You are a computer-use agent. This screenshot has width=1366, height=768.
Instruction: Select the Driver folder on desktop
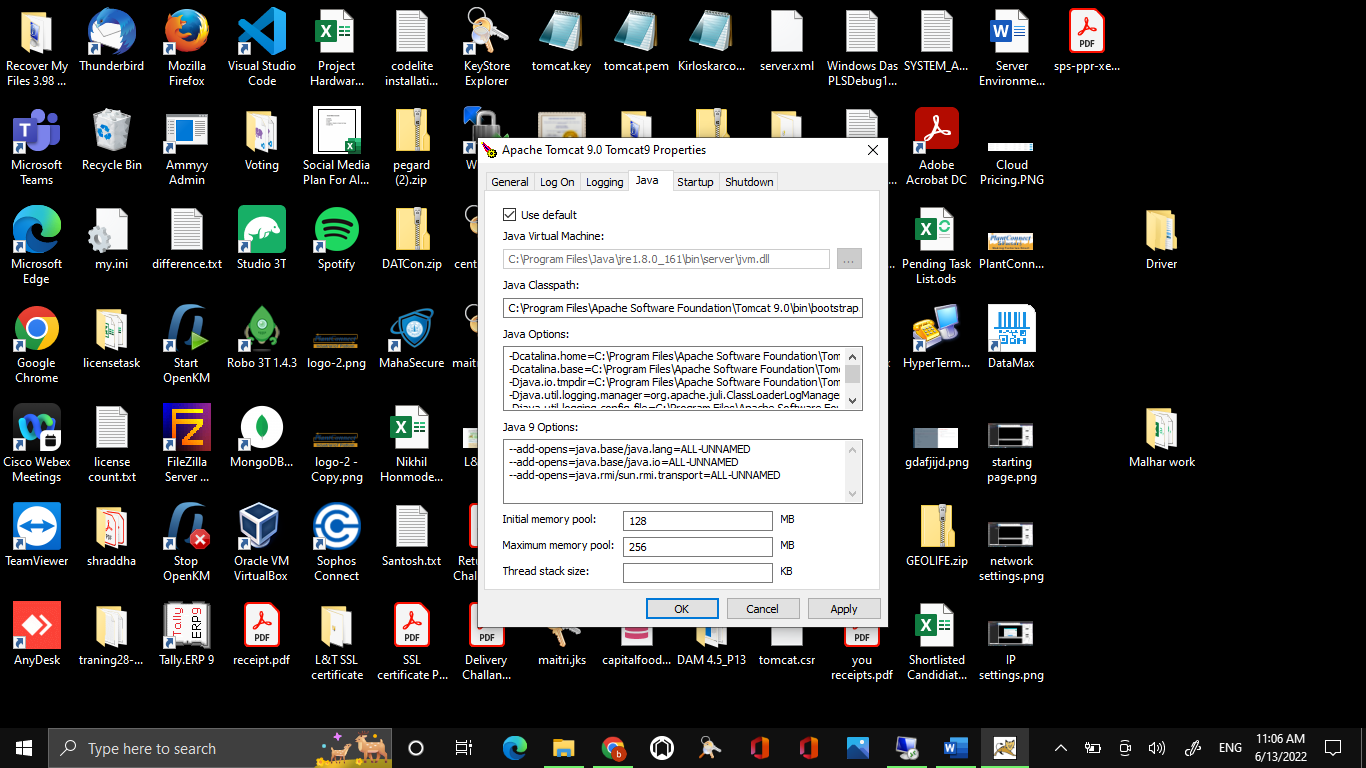tap(1162, 238)
